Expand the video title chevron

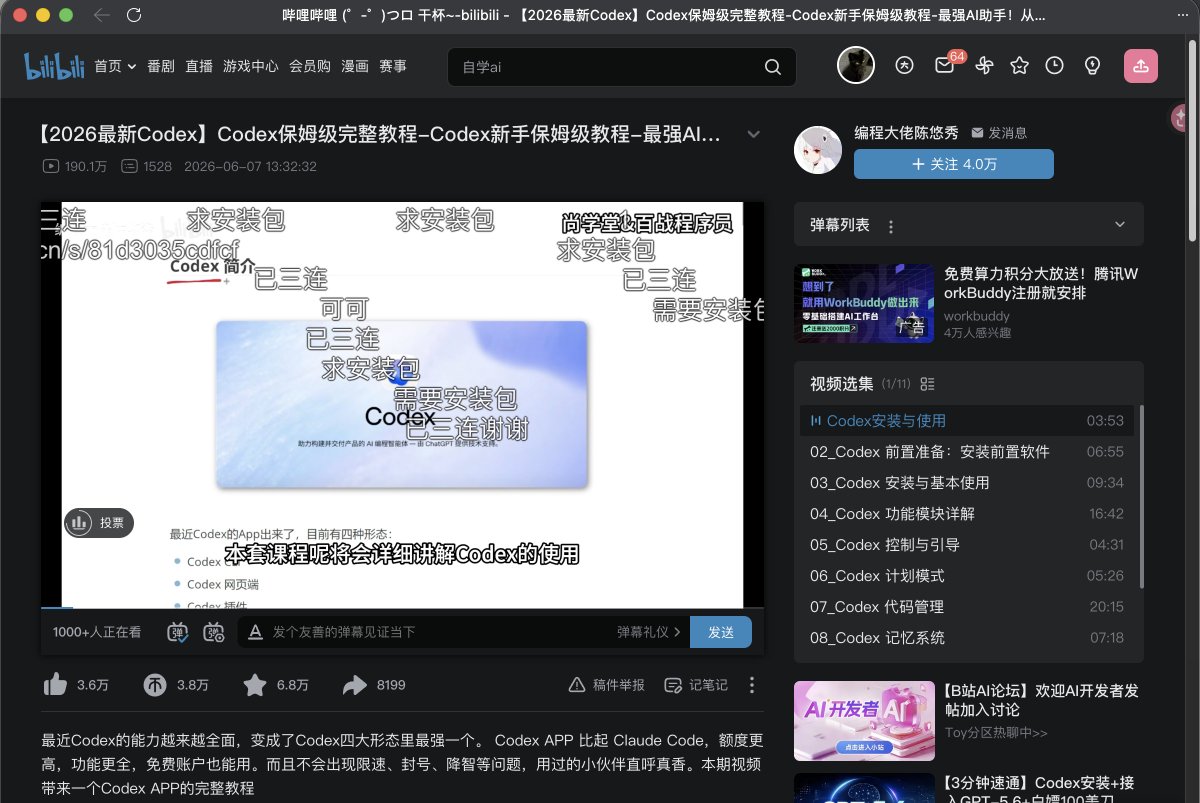pos(753,135)
